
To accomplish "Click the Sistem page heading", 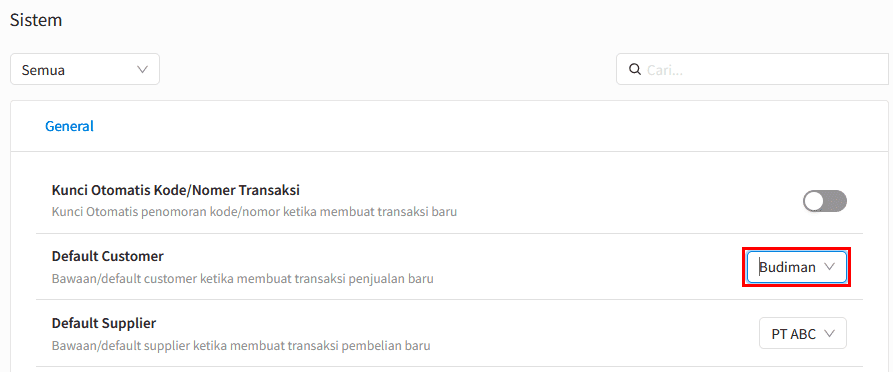I will [36, 21].
